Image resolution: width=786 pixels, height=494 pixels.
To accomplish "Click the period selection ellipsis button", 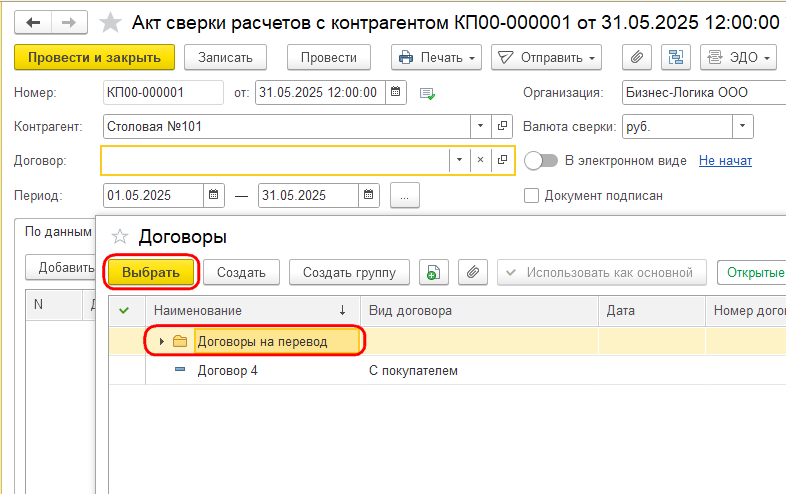I will (x=405, y=195).
